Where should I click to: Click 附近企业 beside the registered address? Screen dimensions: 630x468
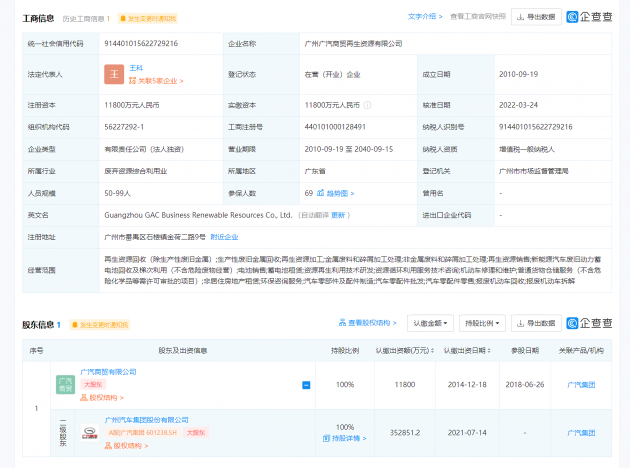pyautogui.click(x=224, y=236)
